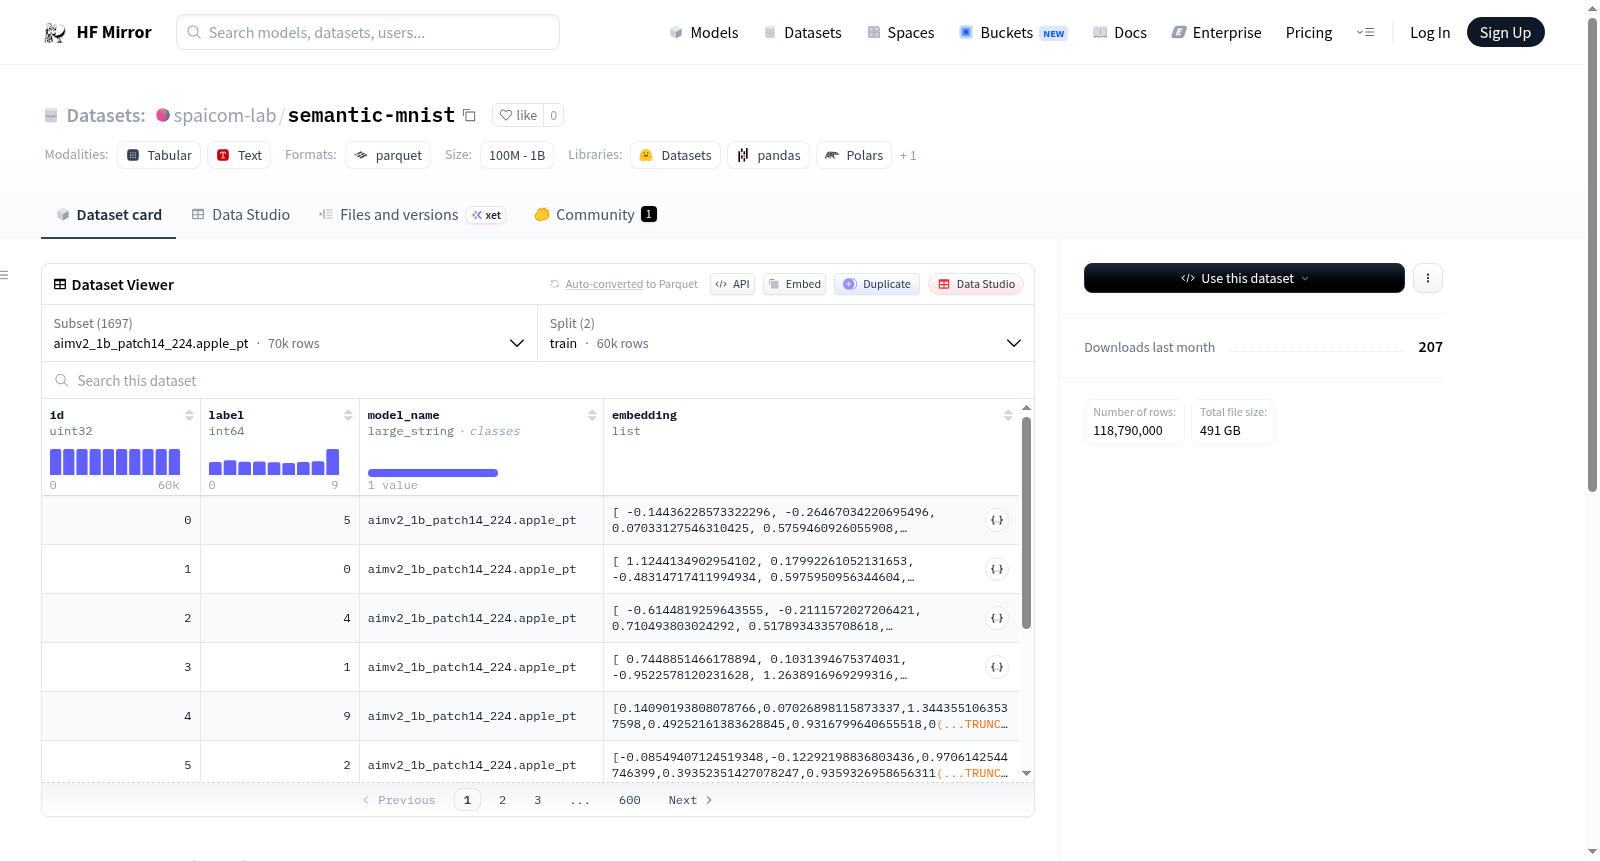The image size is (1600, 861).
Task: Open Datasets in the top navigation
Action: pyautogui.click(x=803, y=32)
